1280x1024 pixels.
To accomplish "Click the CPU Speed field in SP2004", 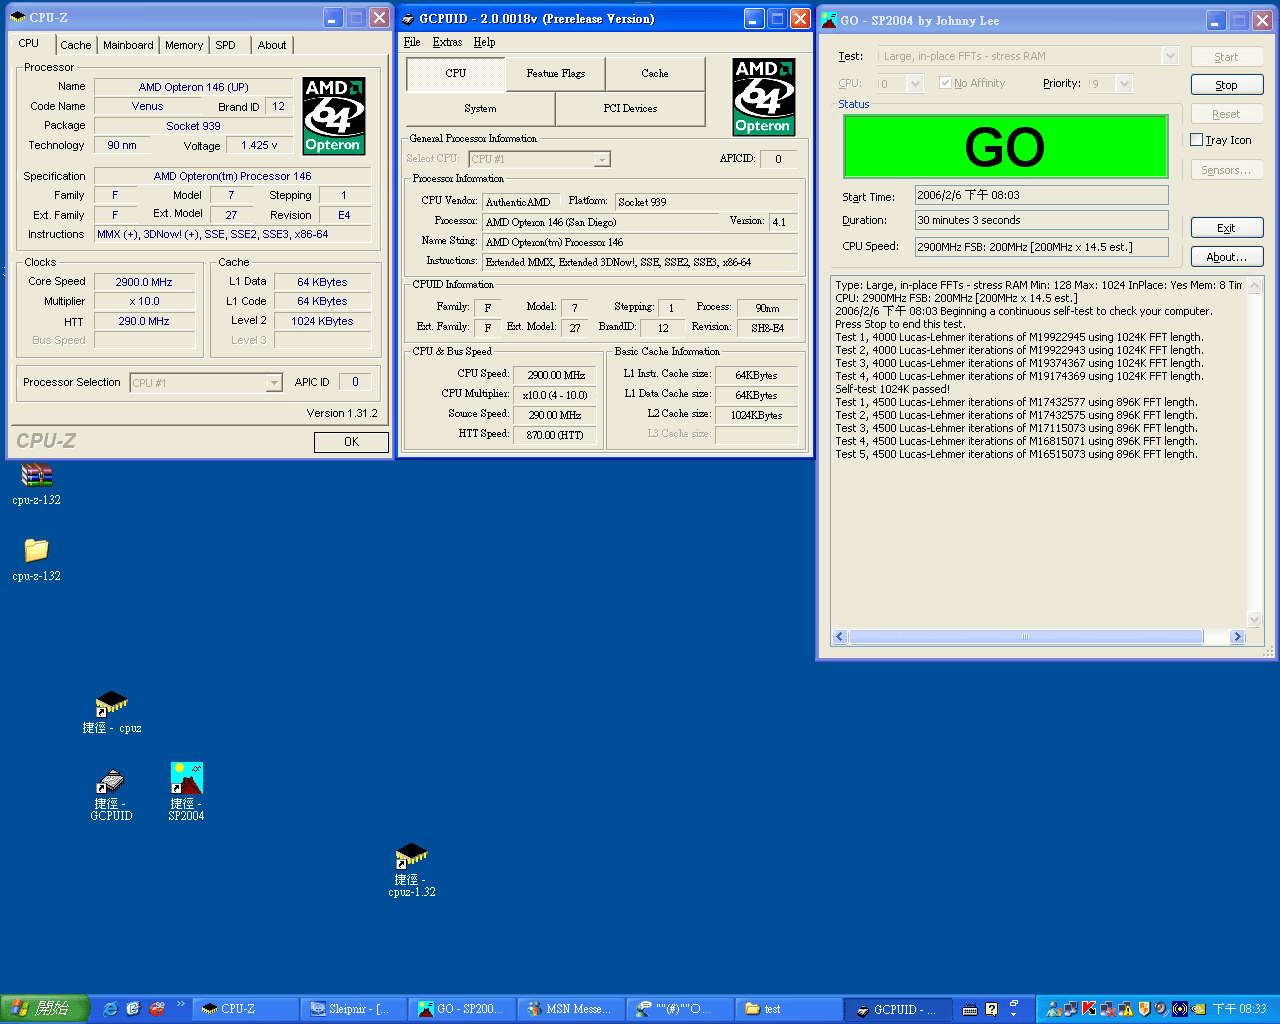I will point(1041,247).
